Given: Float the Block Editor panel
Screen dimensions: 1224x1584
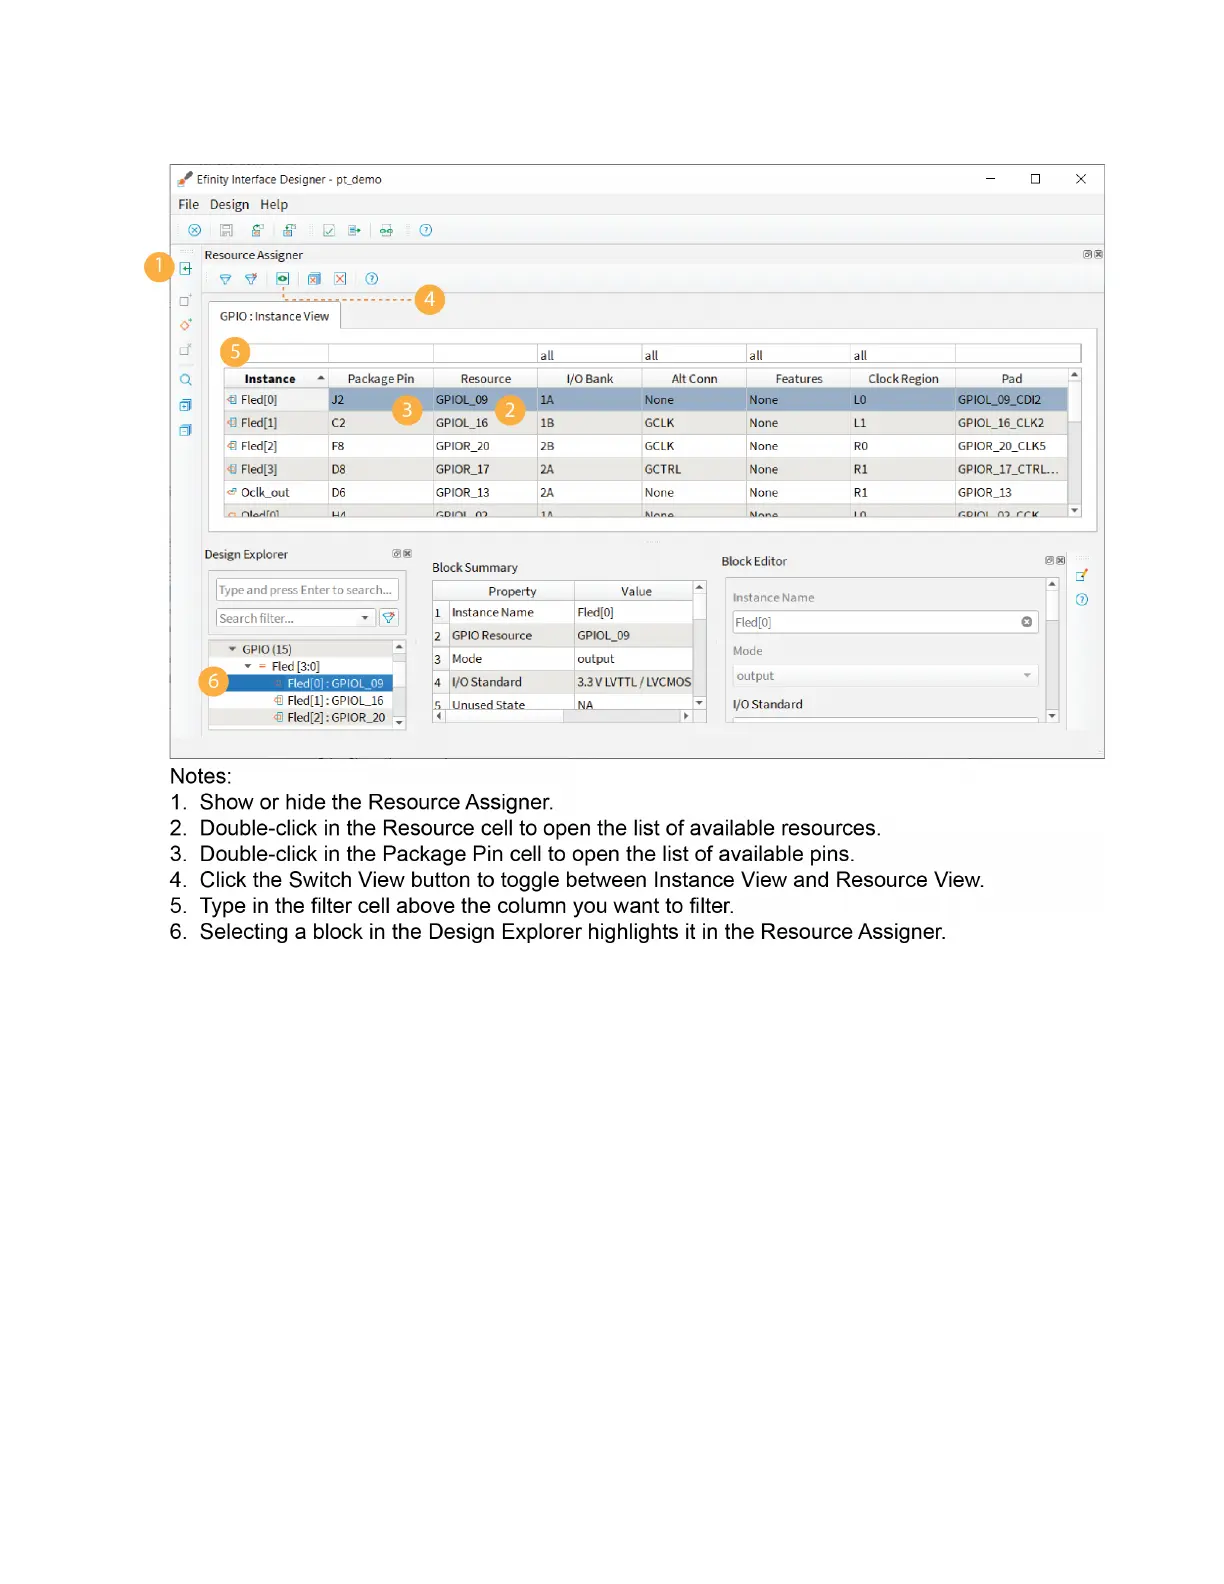Looking at the screenshot, I should (1050, 560).
